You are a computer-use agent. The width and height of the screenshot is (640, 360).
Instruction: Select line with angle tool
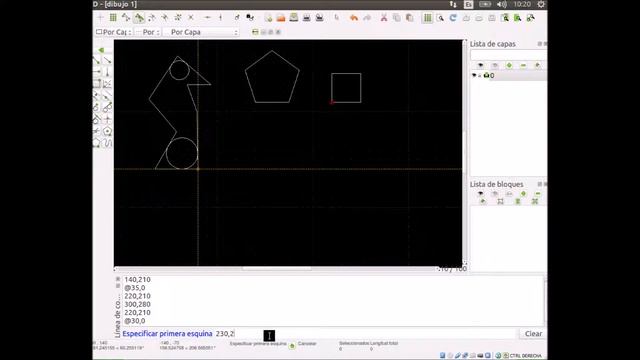(x=107, y=60)
